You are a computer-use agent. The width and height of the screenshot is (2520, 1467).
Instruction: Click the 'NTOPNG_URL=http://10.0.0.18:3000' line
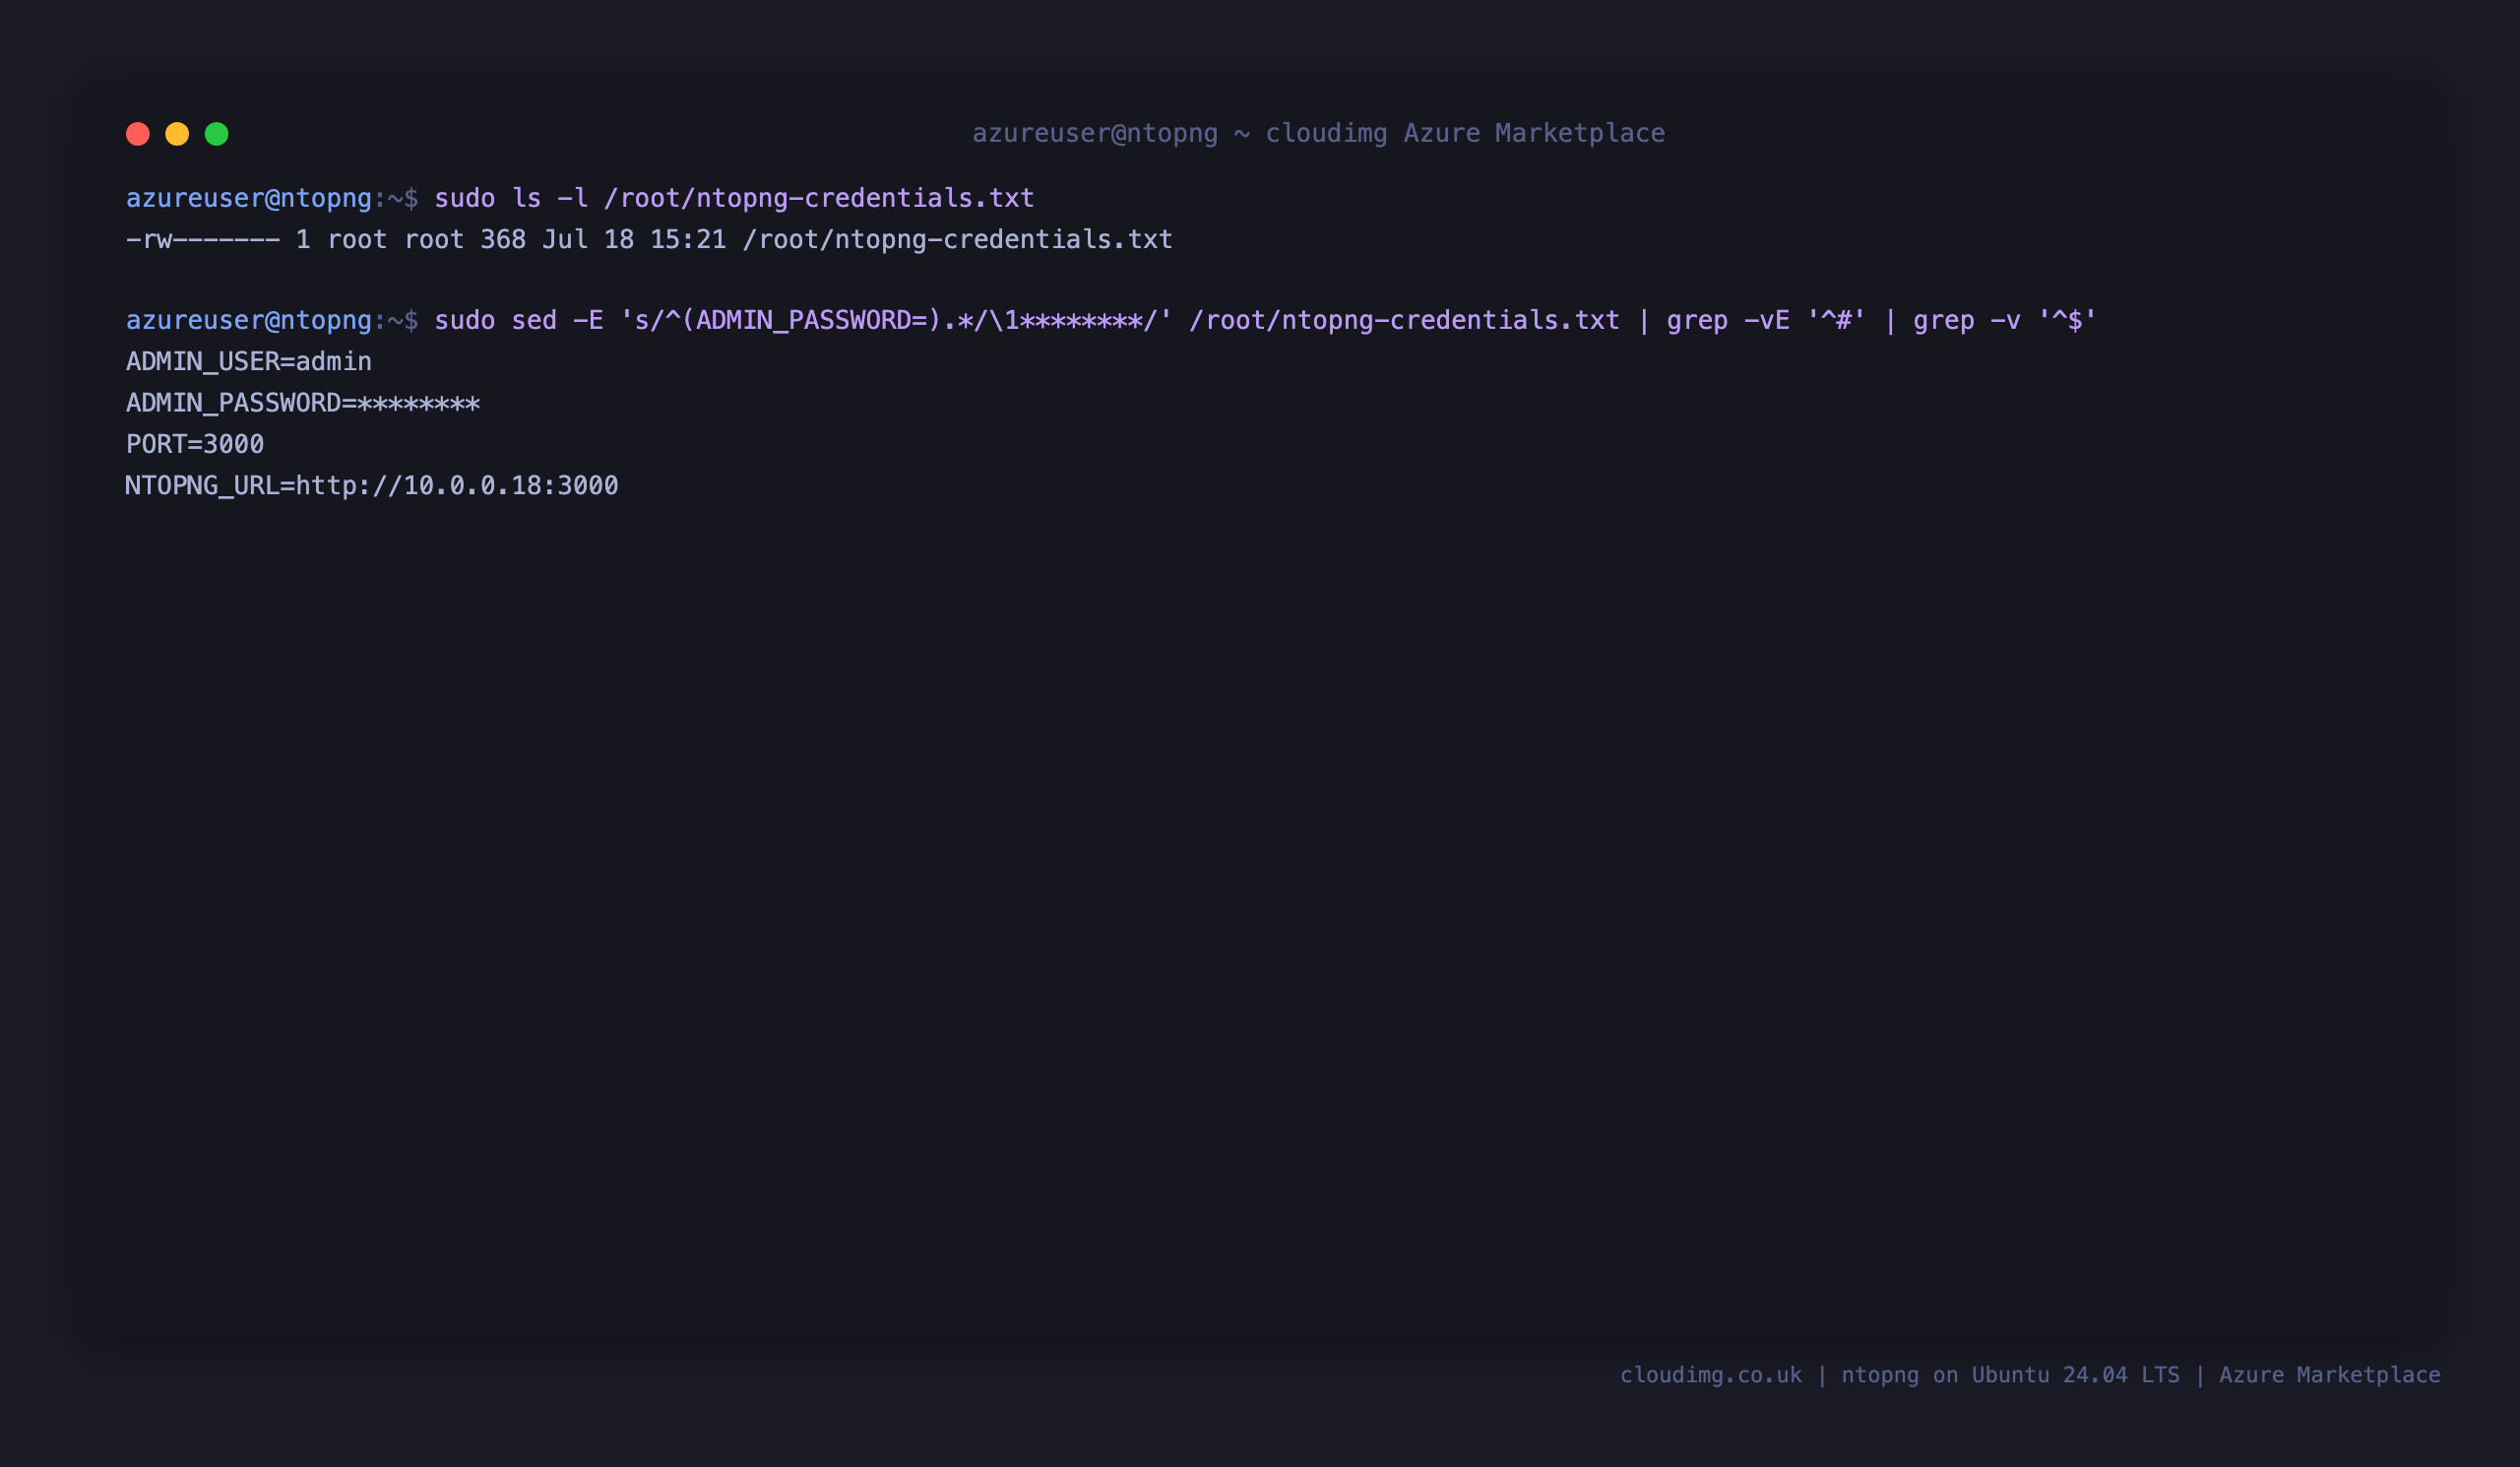[x=372, y=485]
